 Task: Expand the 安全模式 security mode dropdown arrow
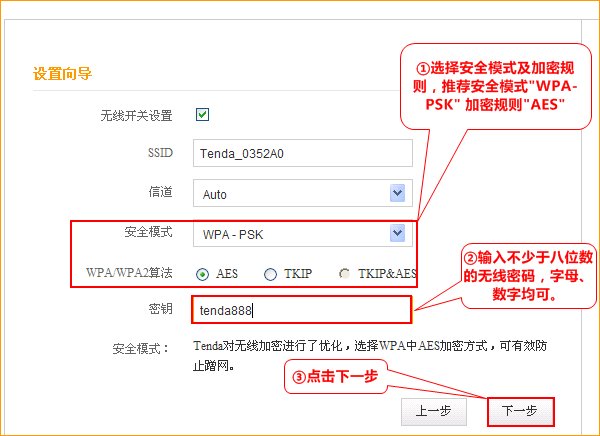click(x=397, y=233)
